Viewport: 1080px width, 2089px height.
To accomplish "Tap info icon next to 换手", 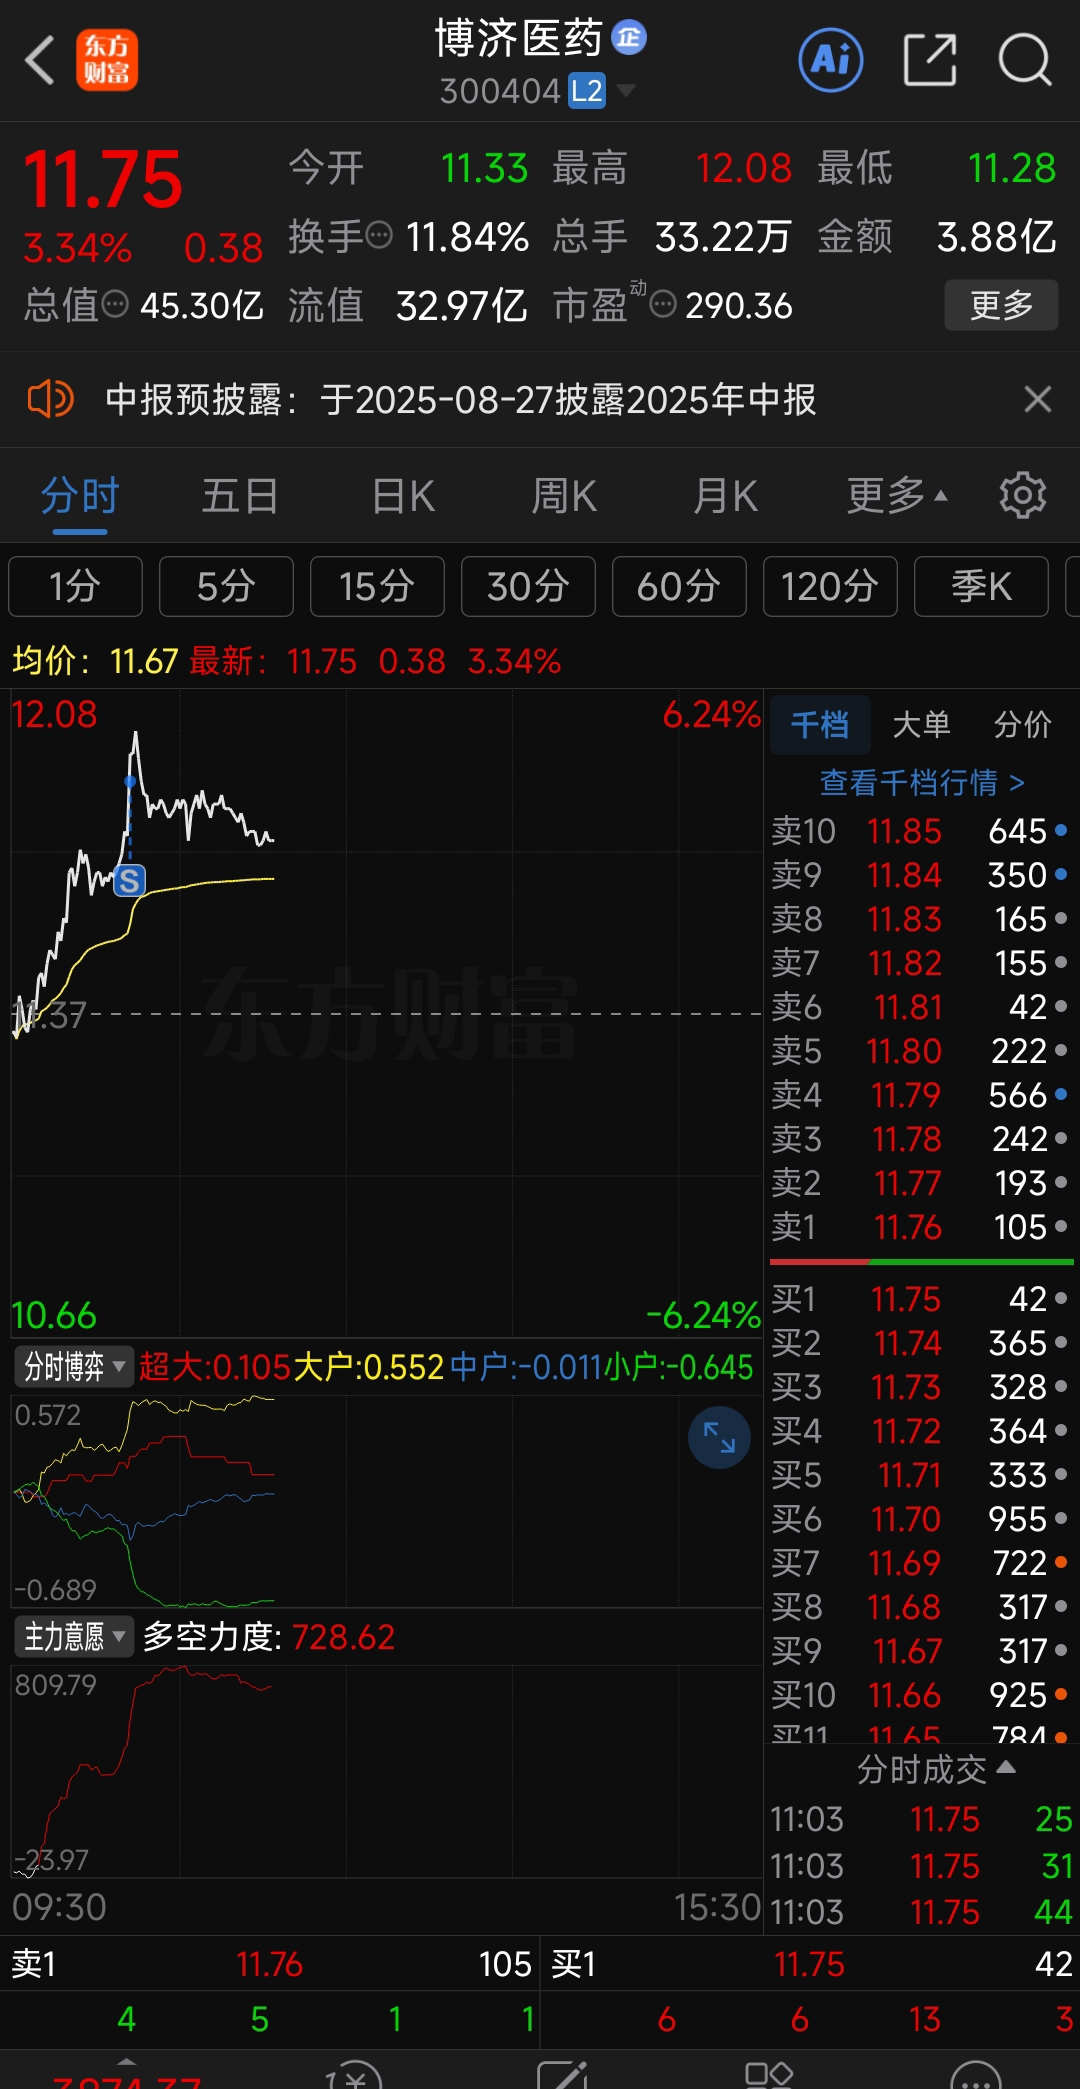I will (379, 236).
